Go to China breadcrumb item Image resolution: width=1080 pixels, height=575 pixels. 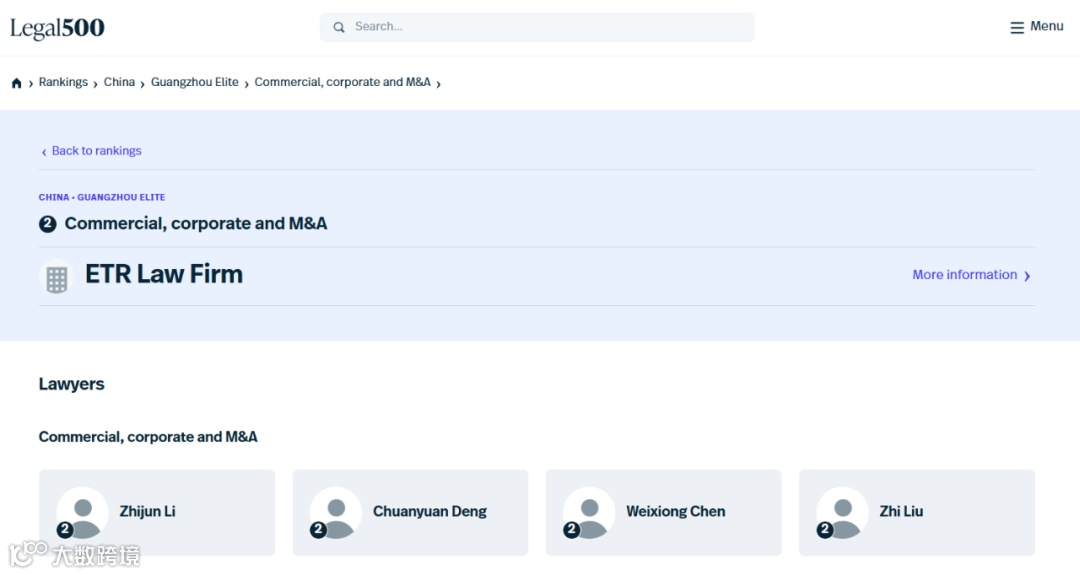coord(119,82)
